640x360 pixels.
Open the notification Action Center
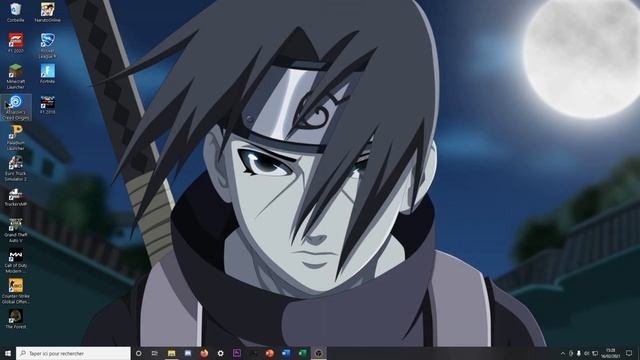(x=629, y=353)
